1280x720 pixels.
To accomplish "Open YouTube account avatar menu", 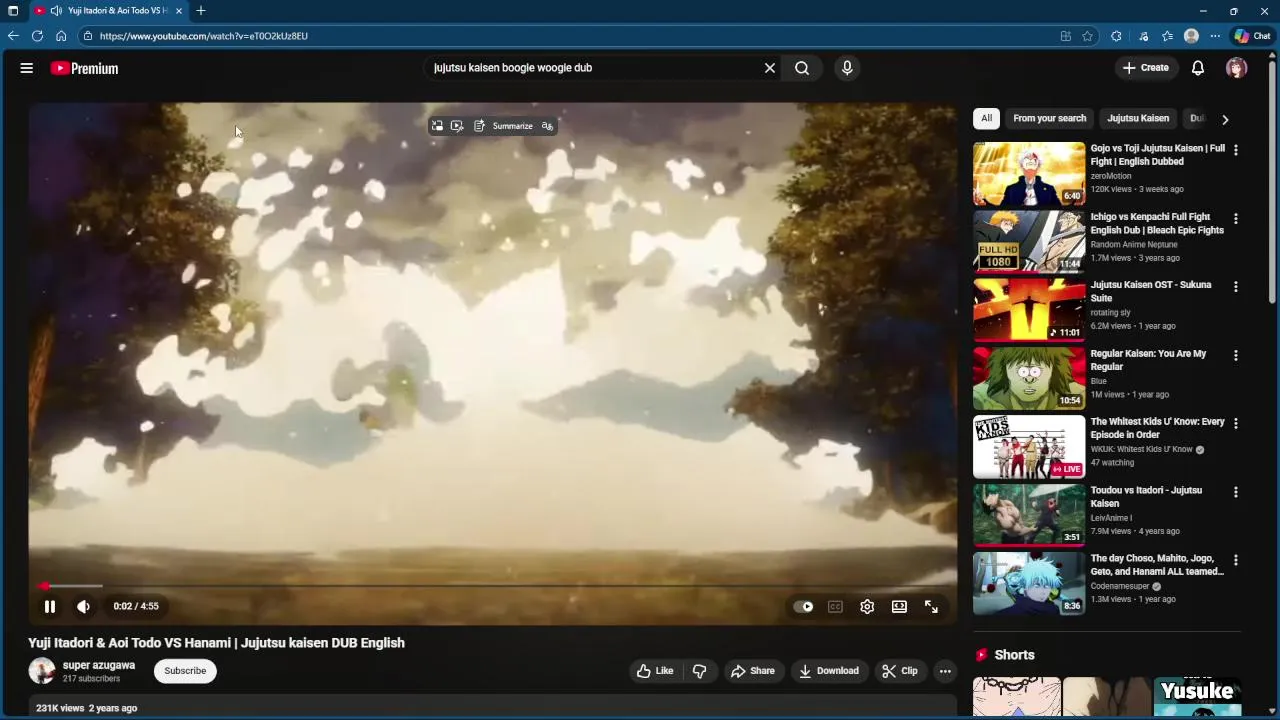I will 1237,68.
